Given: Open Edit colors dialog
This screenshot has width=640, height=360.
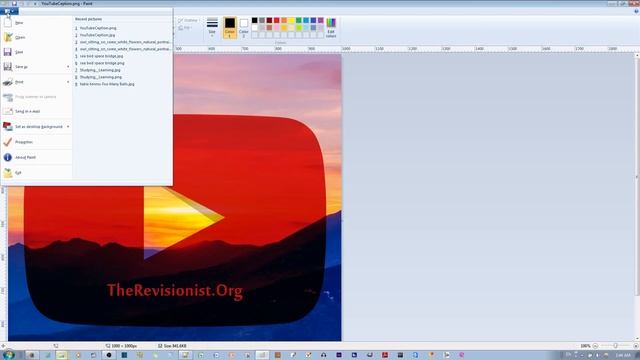Looking at the screenshot, I should 331,28.
